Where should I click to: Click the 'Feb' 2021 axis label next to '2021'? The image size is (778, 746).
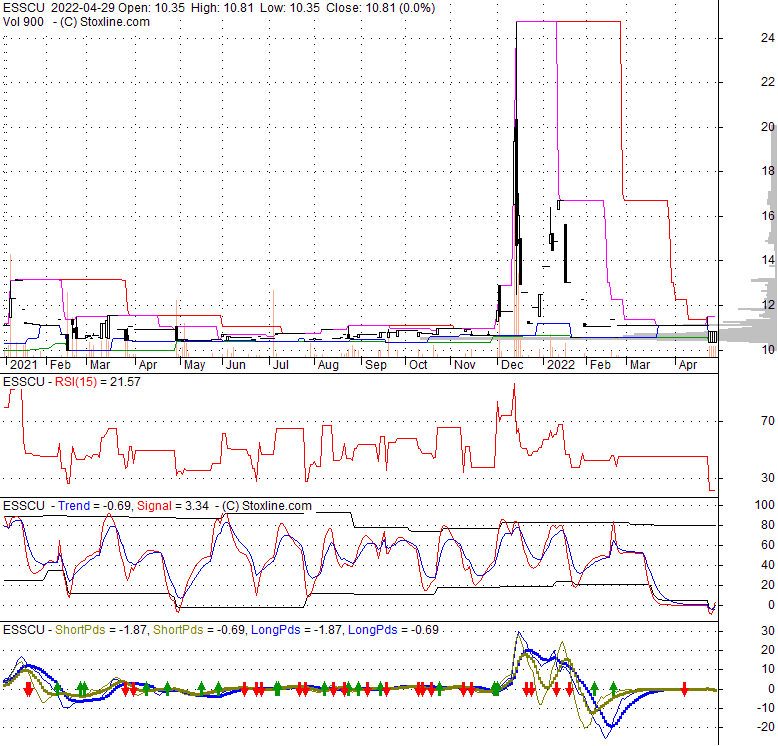coord(61,365)
